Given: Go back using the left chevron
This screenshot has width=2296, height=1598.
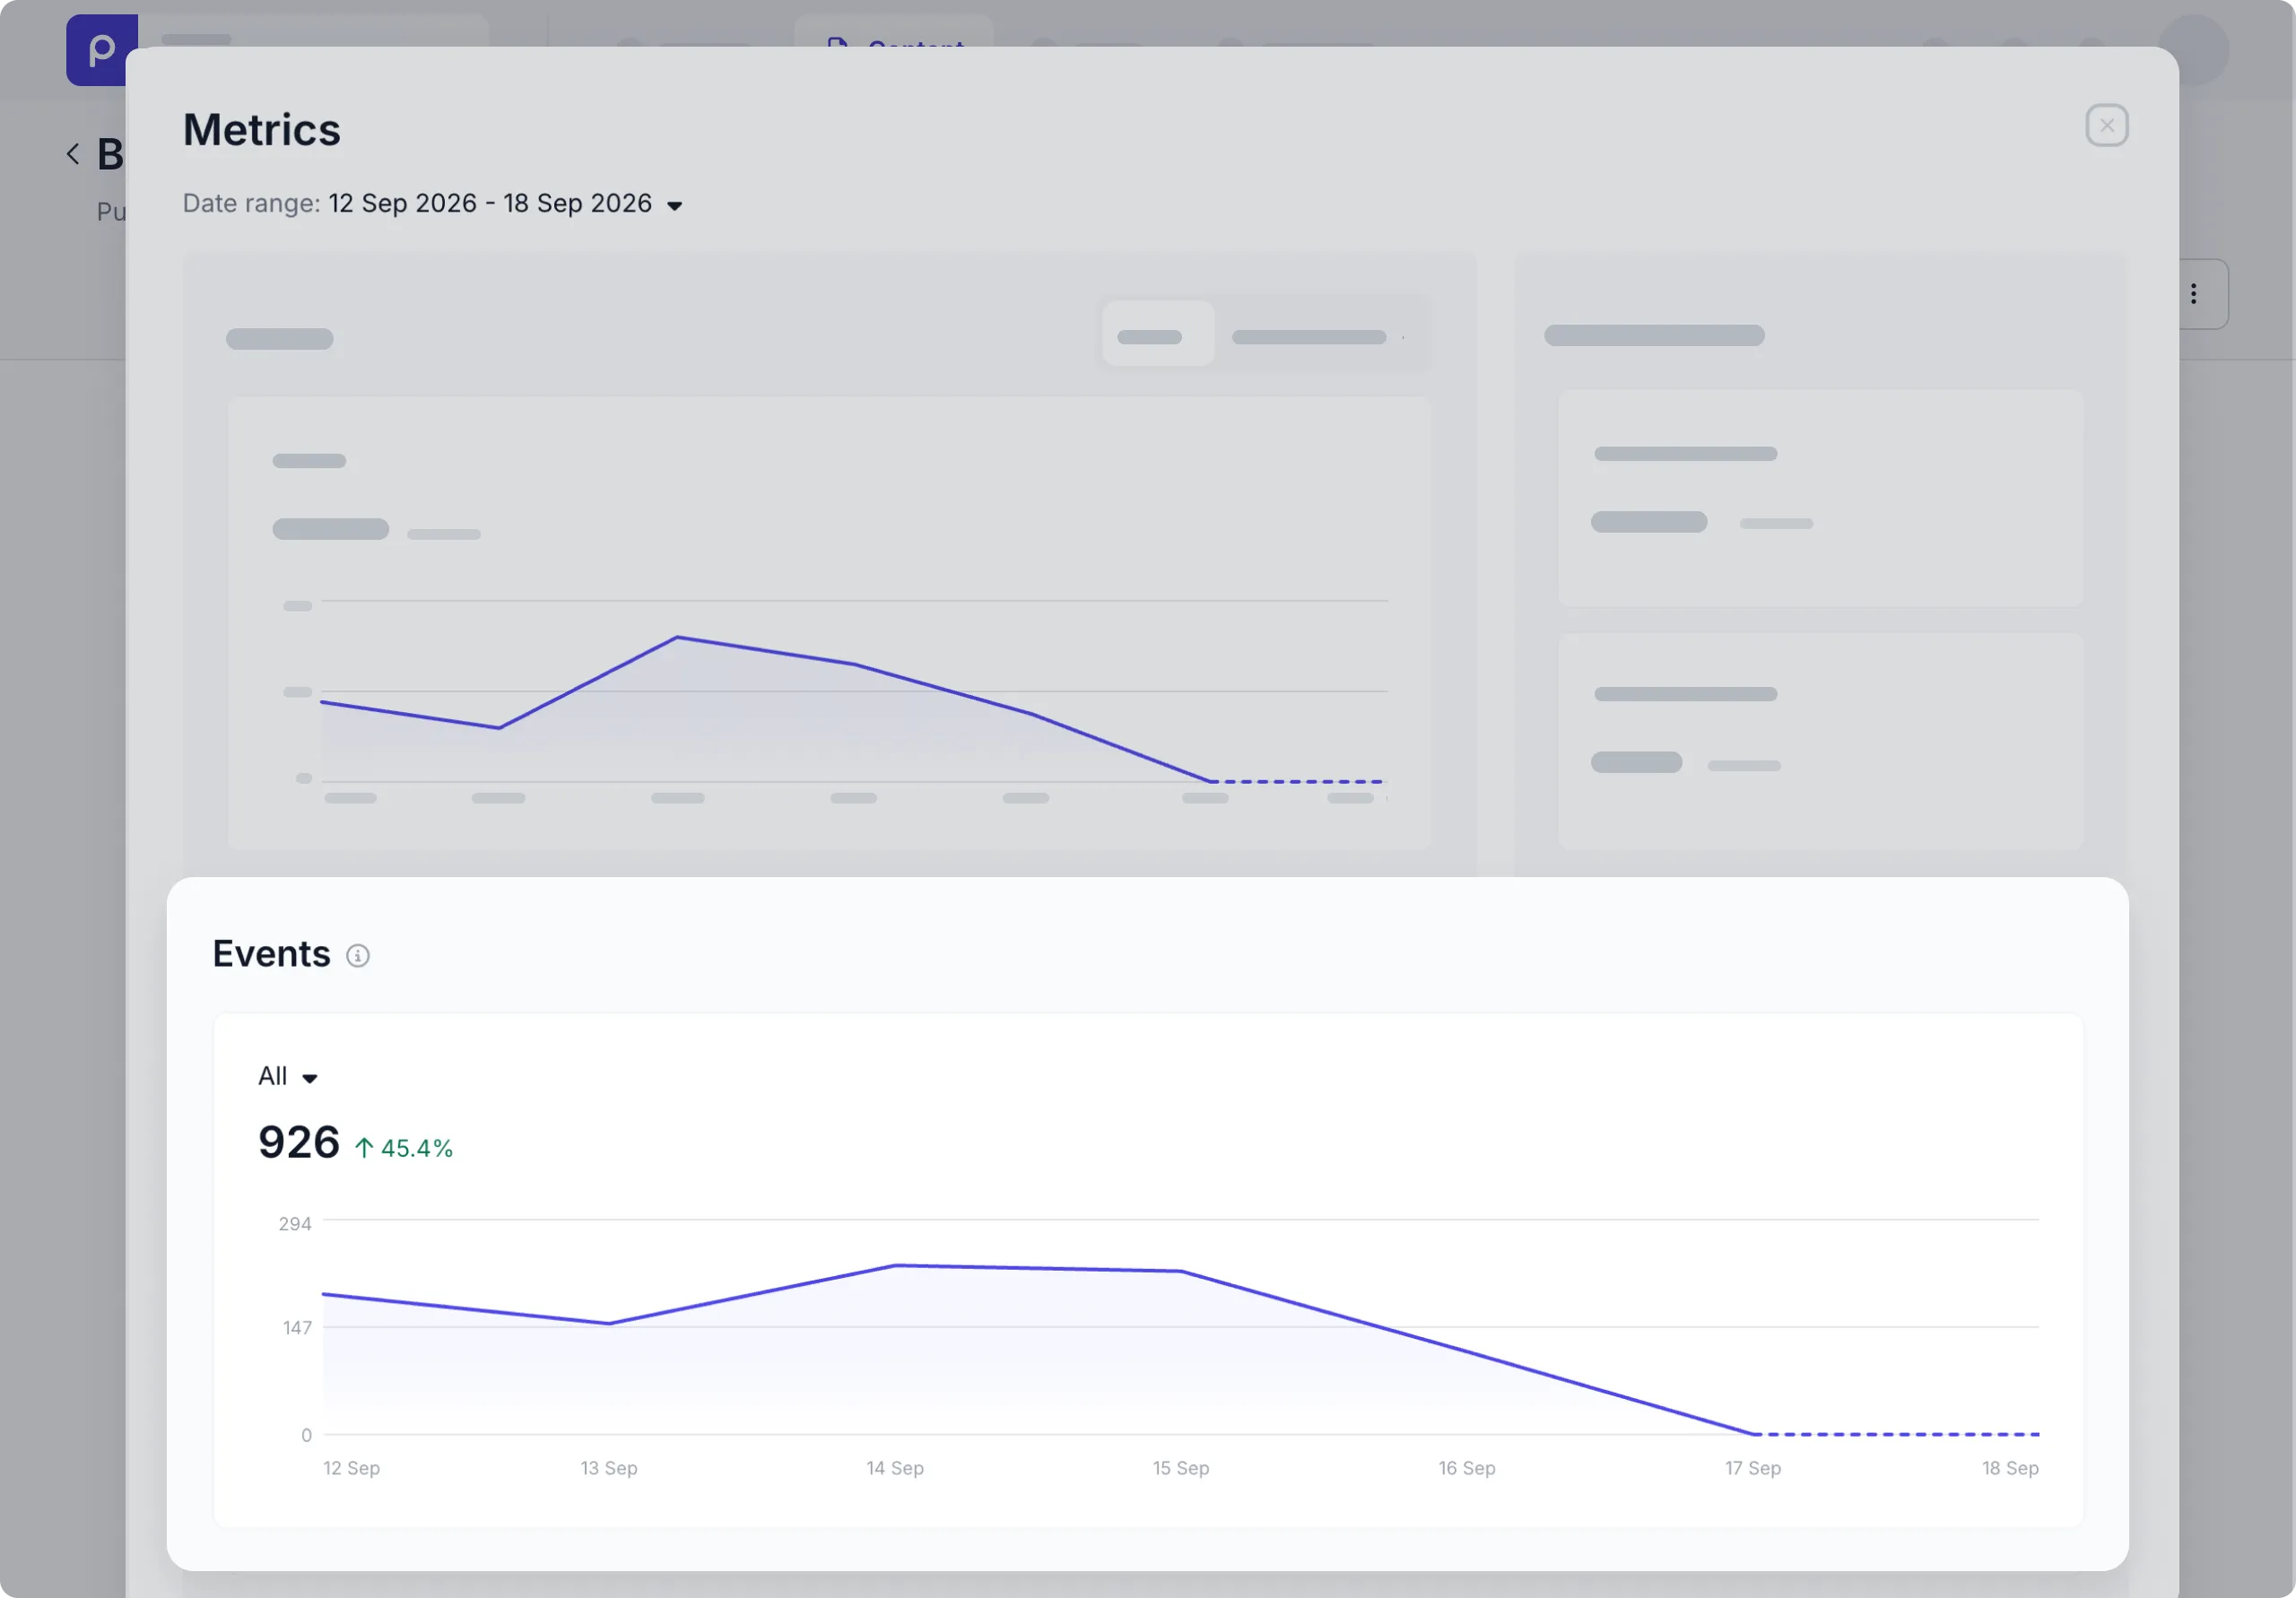Looking at the screenshot, I should [x=72, y=154].
